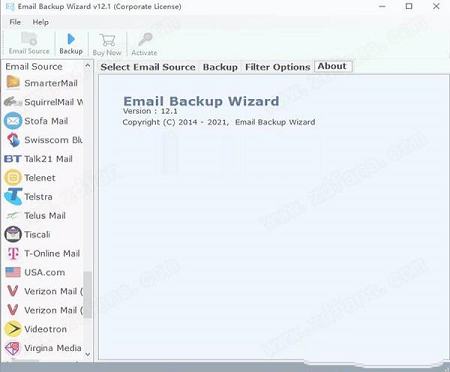Click the Virgina Media entry text
Viewport: 450px width, 372px height.
click(x=53, y=348)
